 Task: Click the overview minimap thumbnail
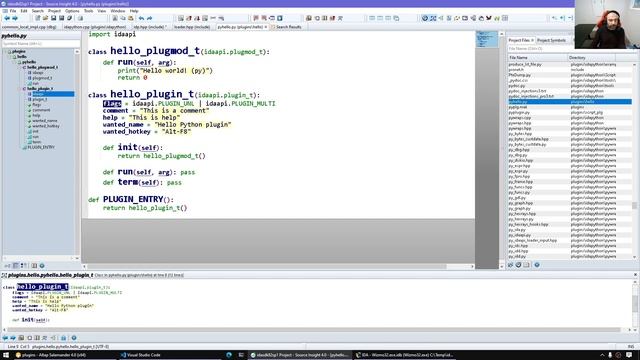(487, 40)
